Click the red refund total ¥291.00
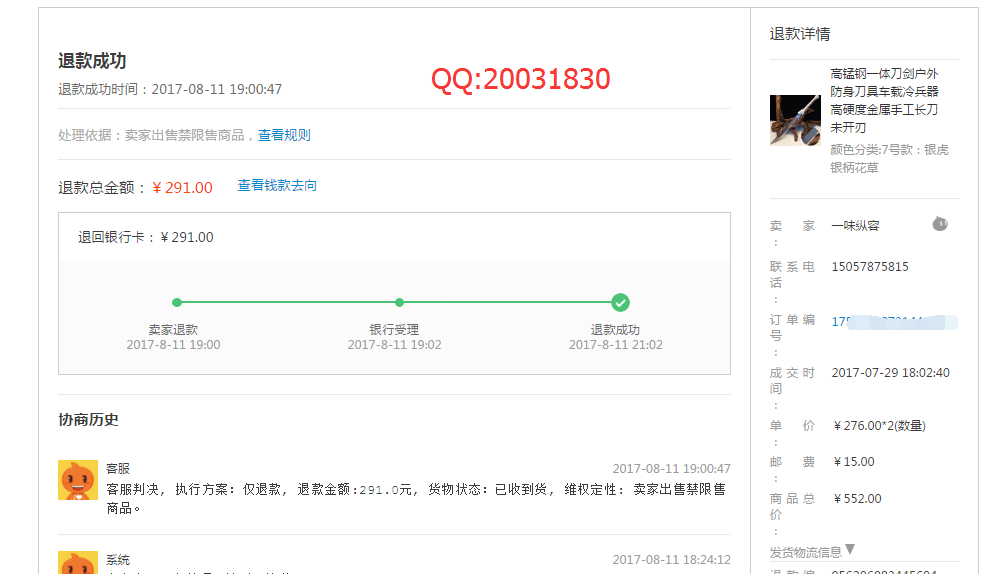Viewport: 983px width, 574px height. pyautogui.click(x=182, y=188)
